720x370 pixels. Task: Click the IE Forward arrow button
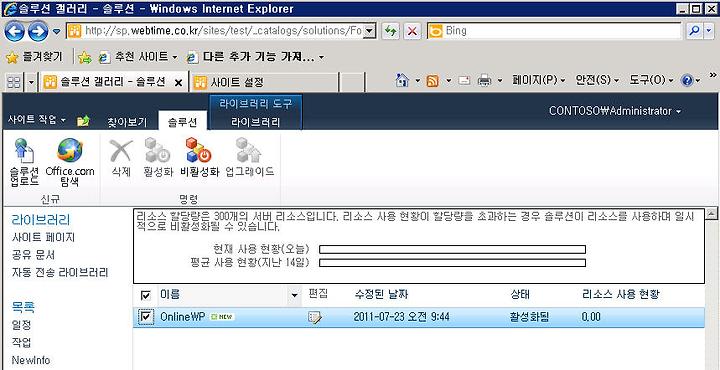point(38,32)
